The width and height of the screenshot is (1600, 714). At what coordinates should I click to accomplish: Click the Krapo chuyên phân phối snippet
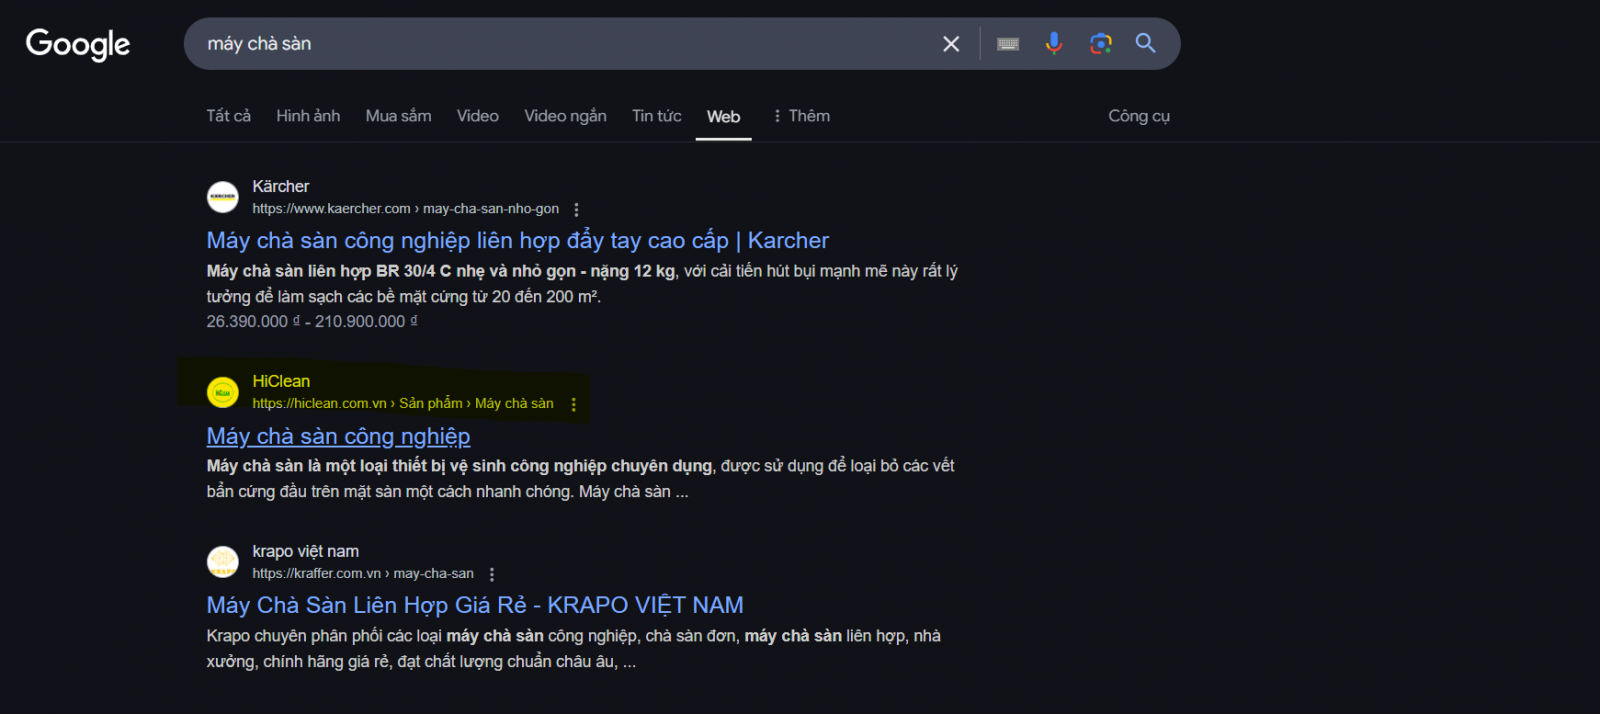[573, 649]
